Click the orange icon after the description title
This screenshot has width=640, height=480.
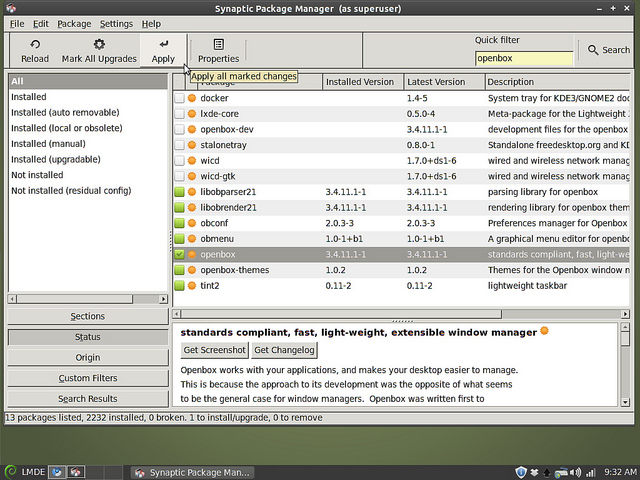(x=544, y=331)
